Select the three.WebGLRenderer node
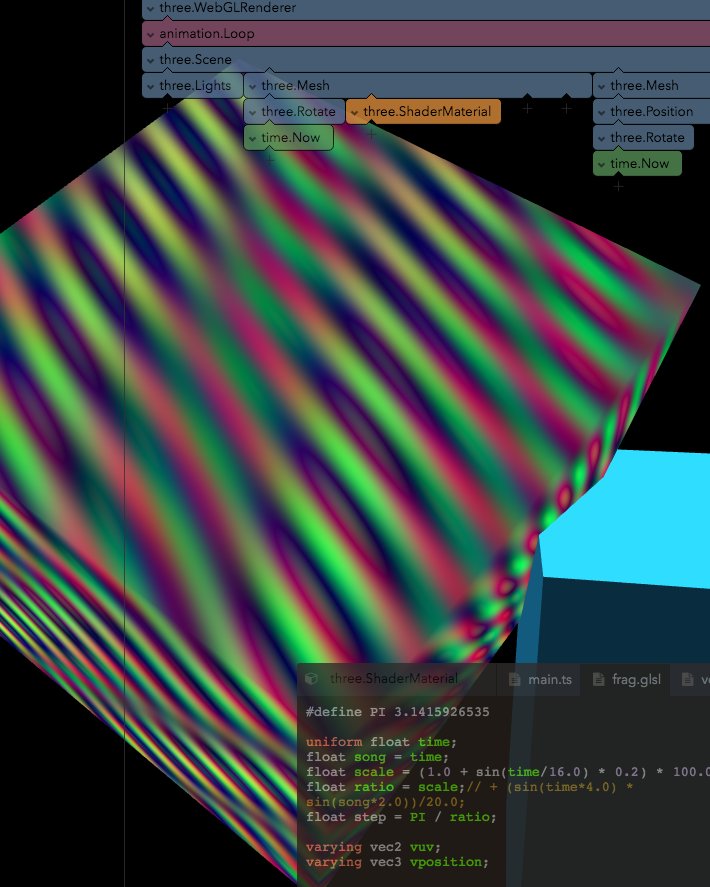Image resolution: width=710 pixels, height=887 pixels. pyautogui.click(x=426, y=8)
